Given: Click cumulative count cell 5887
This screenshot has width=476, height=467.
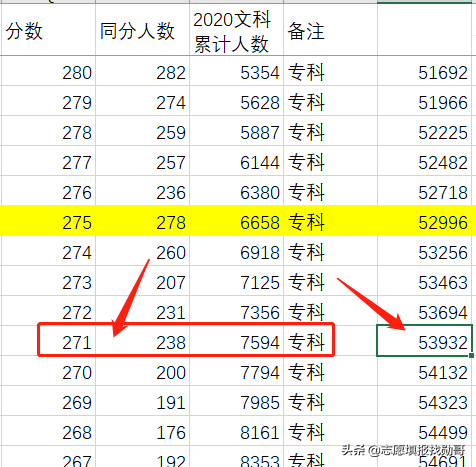Looking at the screenshot, I should coord(236,131).
